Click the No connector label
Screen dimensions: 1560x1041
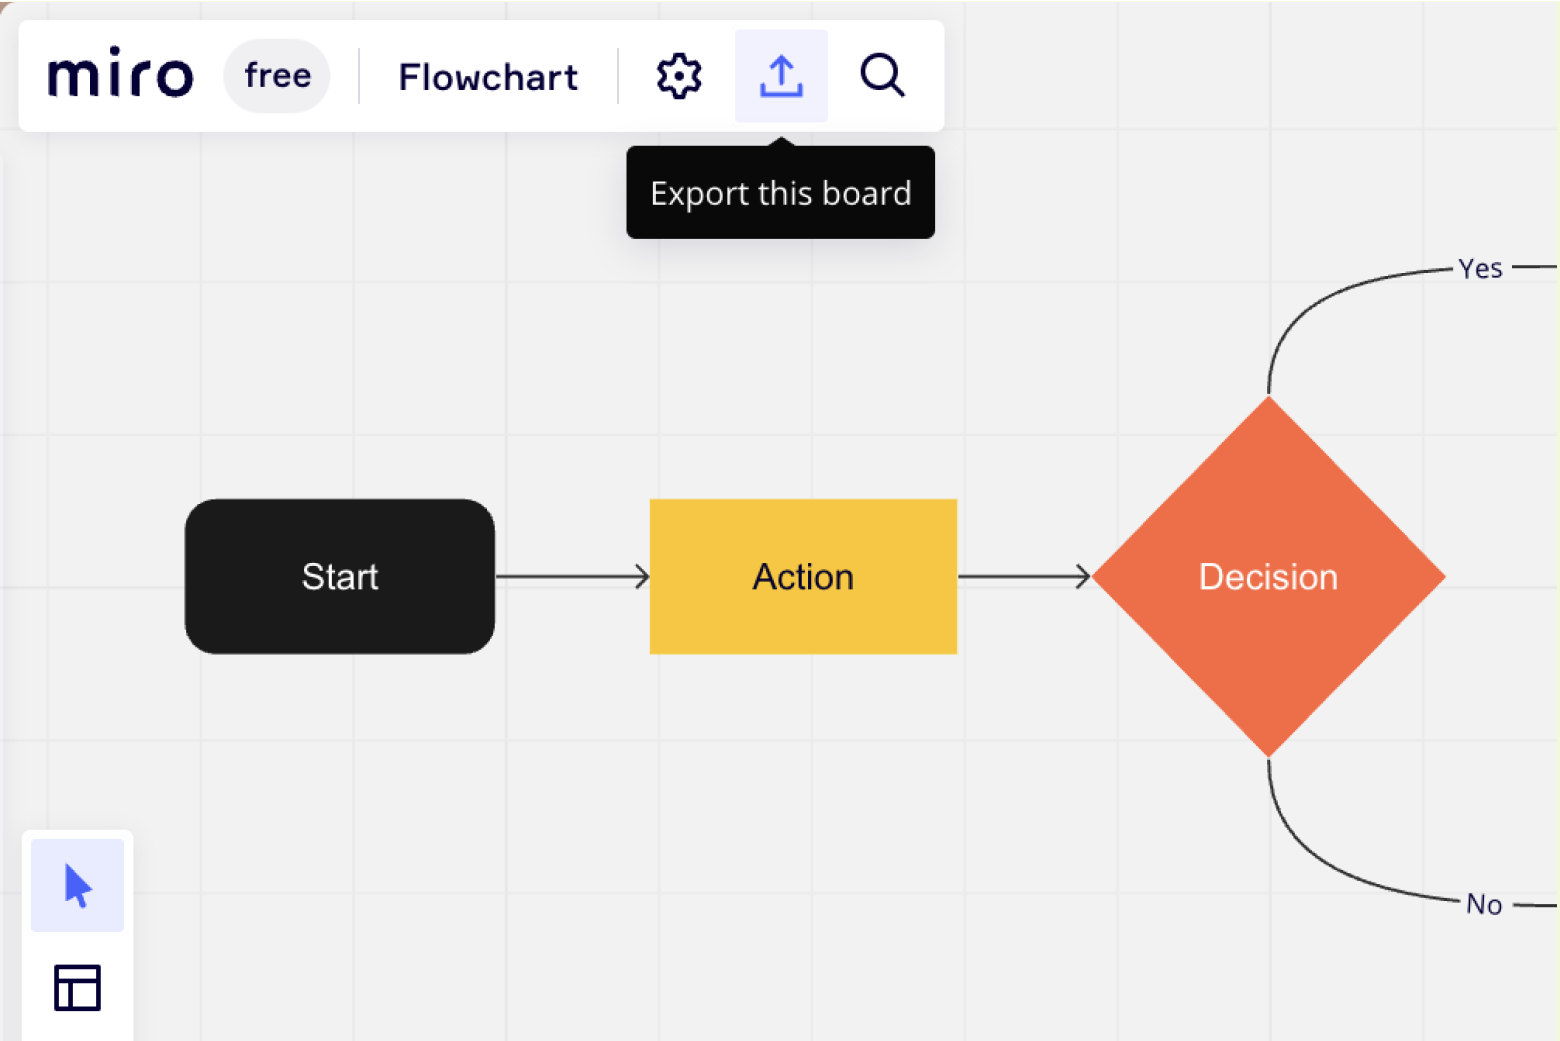tap(1484, 904)
